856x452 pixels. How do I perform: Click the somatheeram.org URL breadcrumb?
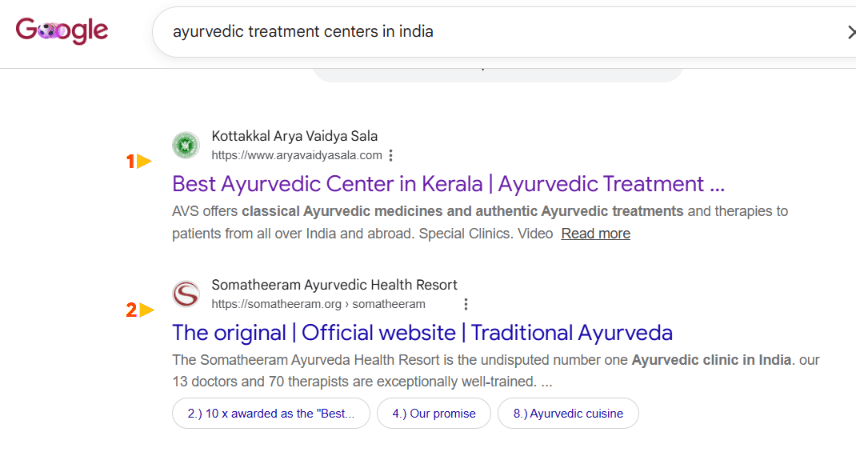click(x=318, y=304)
